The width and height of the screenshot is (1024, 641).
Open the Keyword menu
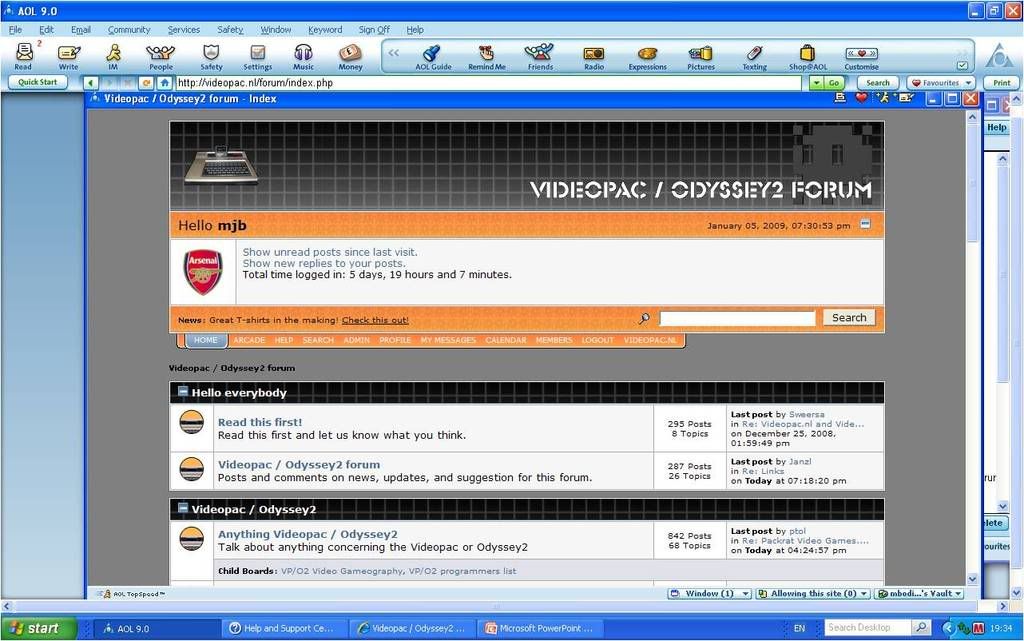click(x=325, y=29)
